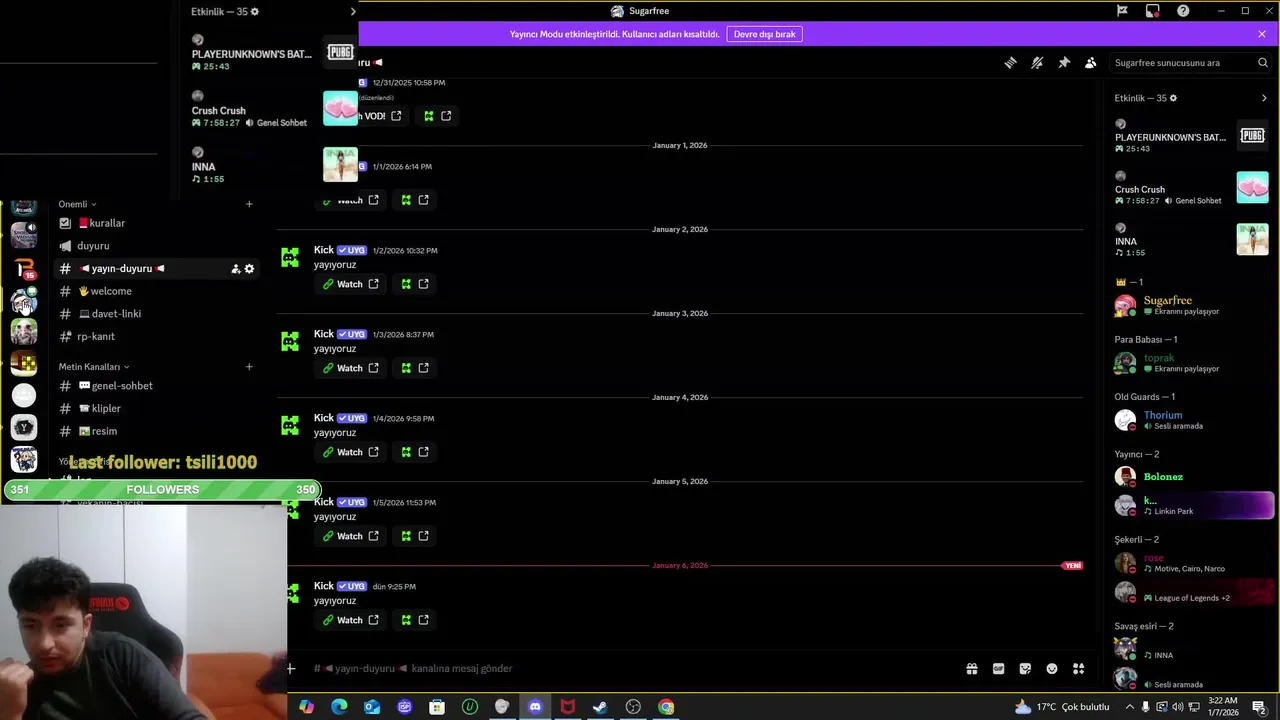Add channel to Metin Kanalları with plus
The height and width of the screenshot is (720, 1280).
click(249, 367)
